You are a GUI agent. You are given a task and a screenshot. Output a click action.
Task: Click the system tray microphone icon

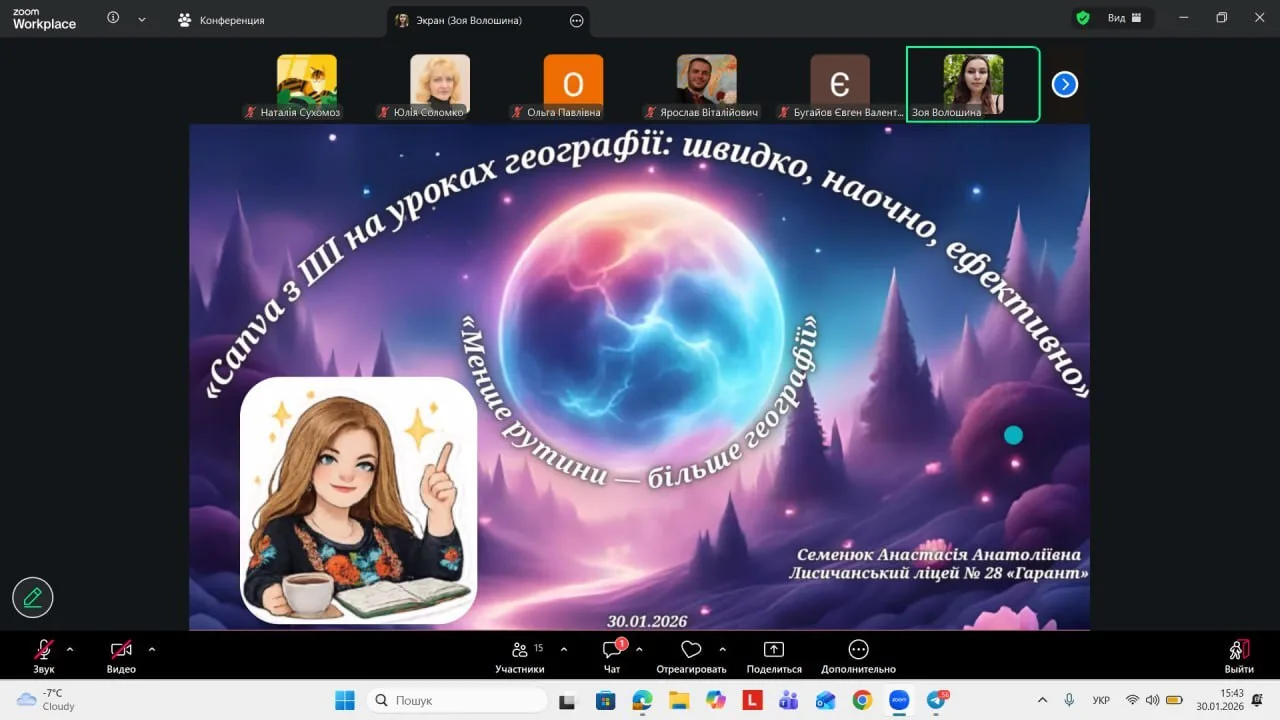[1069, 700]
